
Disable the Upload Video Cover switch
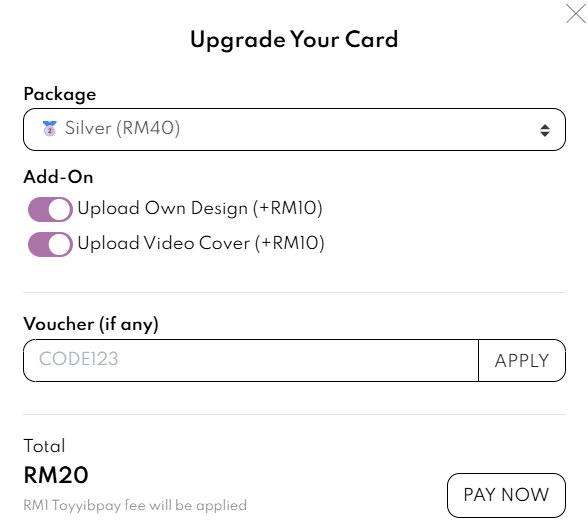(50, 244)
